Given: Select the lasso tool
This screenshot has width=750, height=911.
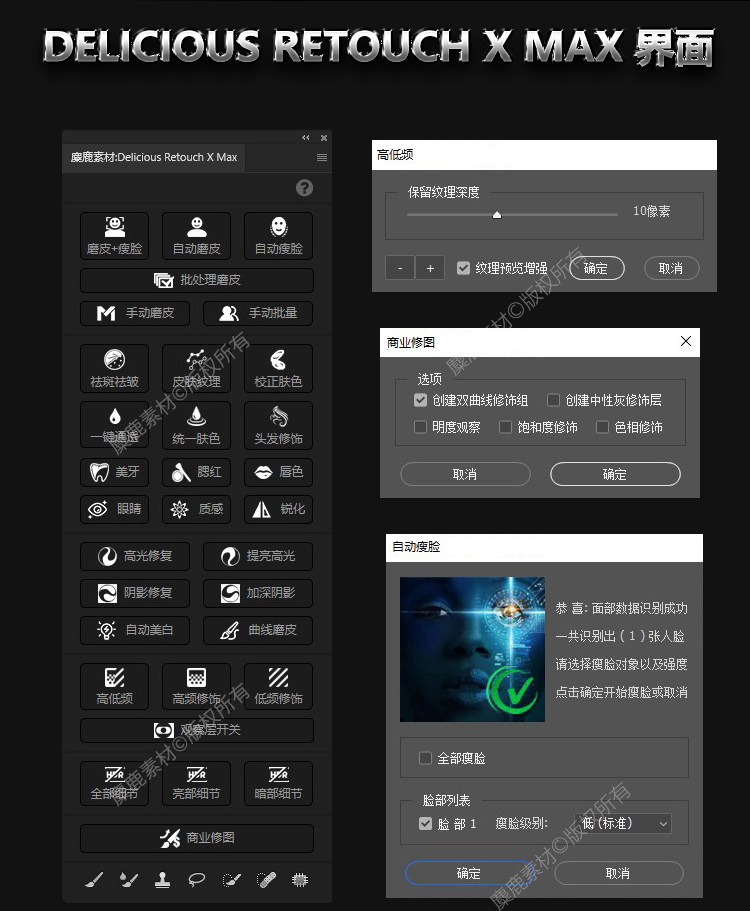Looking at the screenshot, I should click(197, 880).
